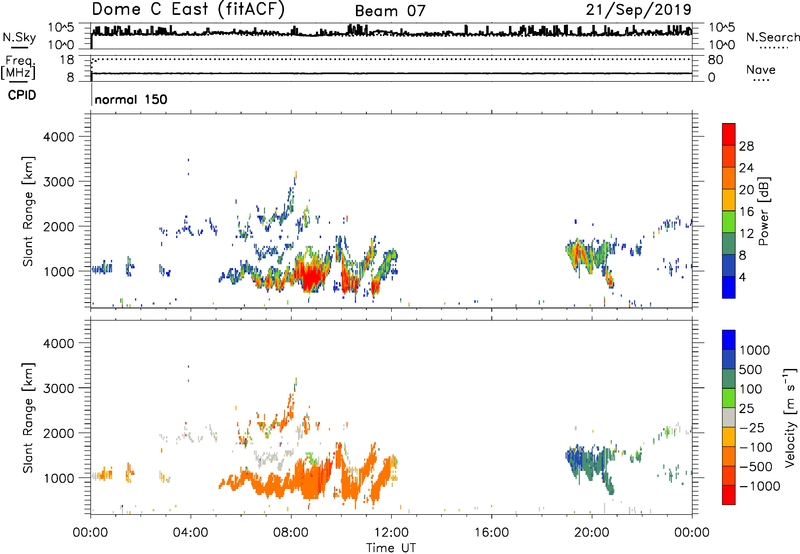
Task: Click the 'Beam 07' label
Action: (390, 11)
